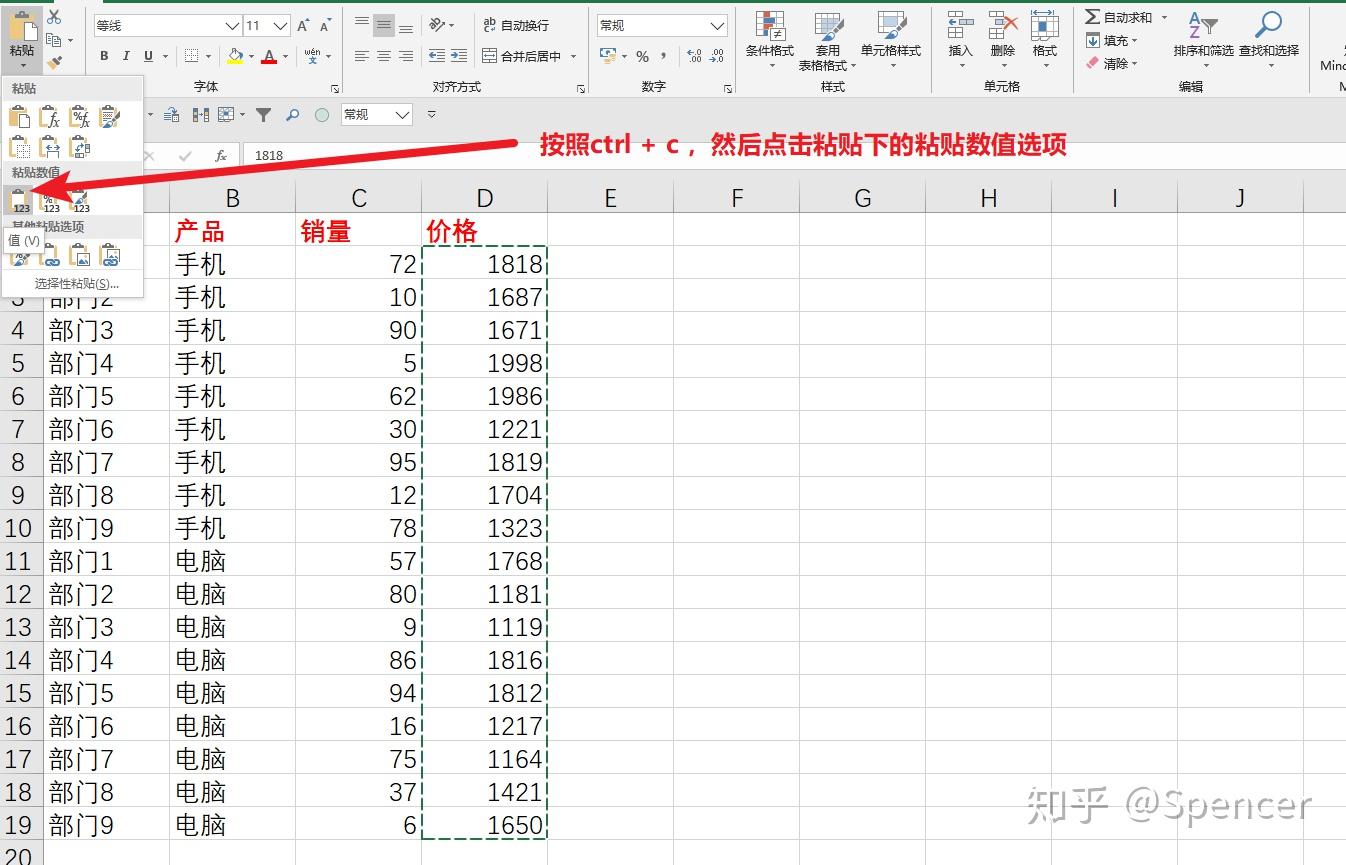The image size is (1346, 865).
Task: Click Increase Font Size icon
Action: pyautogui.click(x=304, y=25)
